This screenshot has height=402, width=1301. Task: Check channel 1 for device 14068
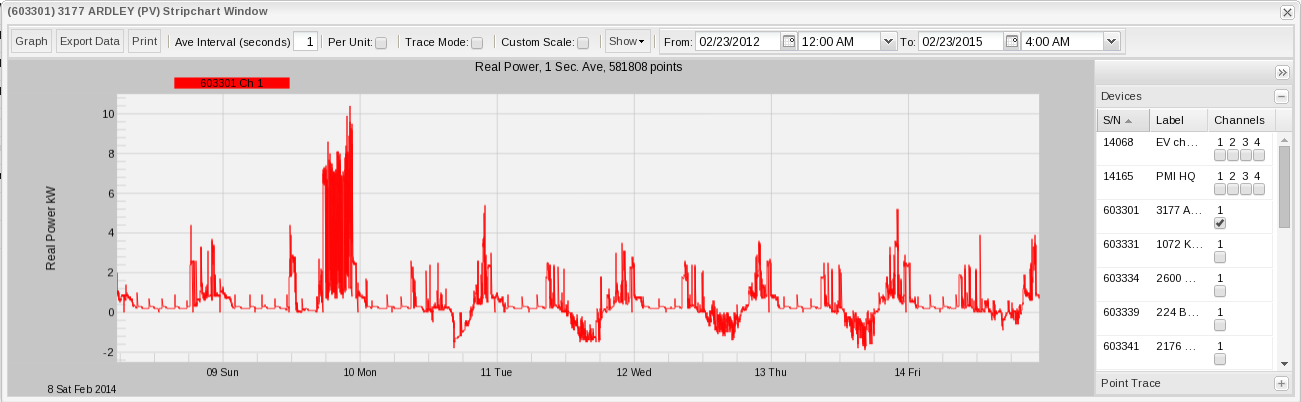1220,155
